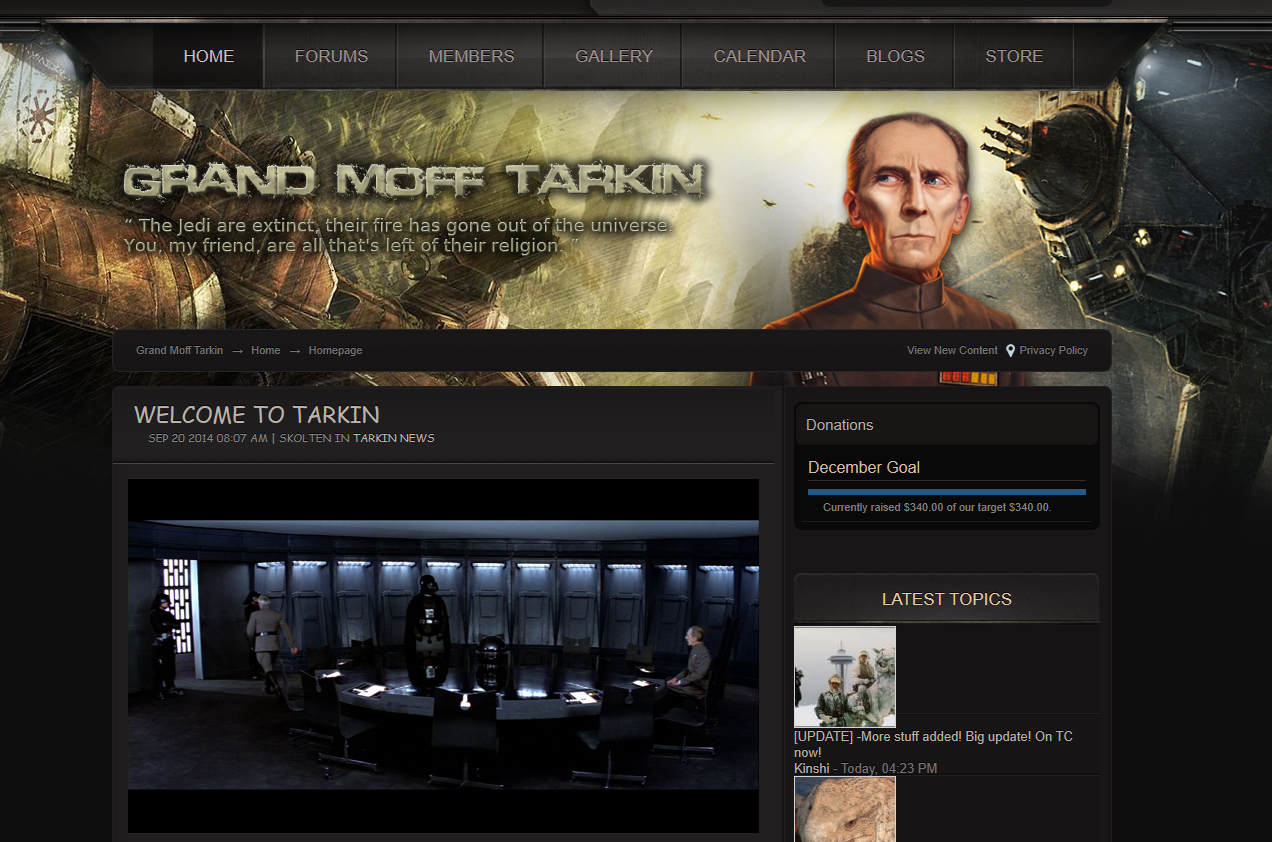Go to the BLOGS tab

coord(895,56)
